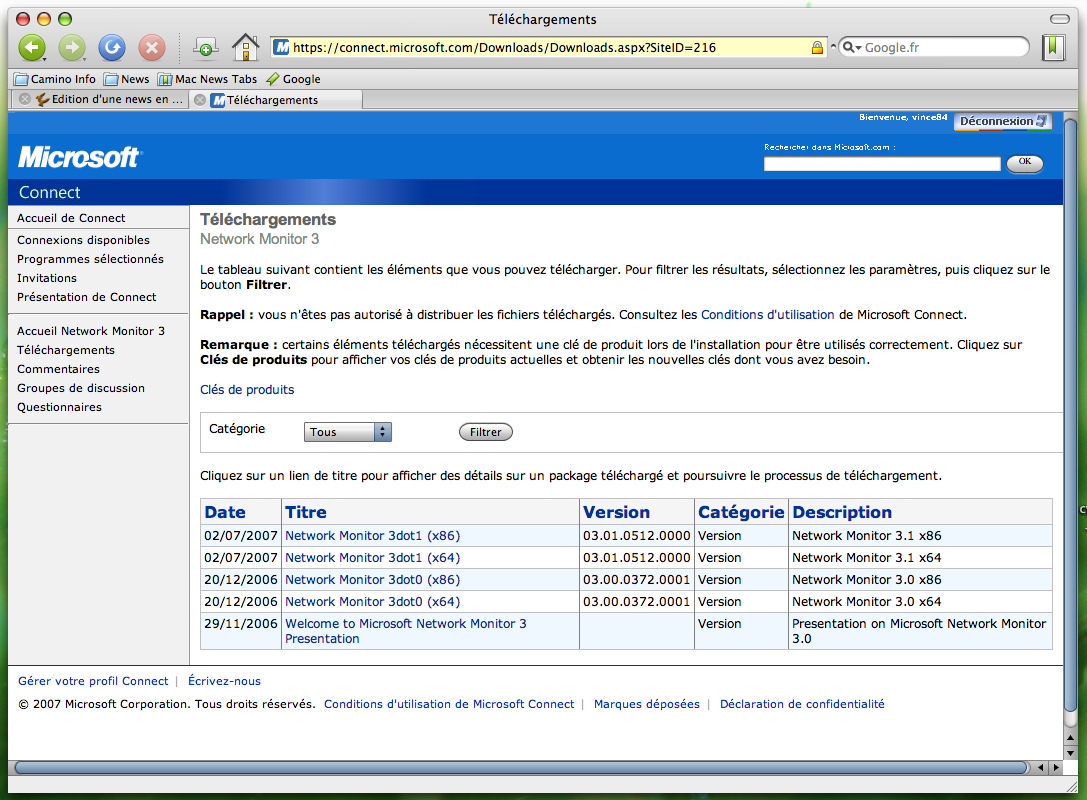Reload the page with the refresh icon
The width and height of the screenshot is (1087, 800).
tap(111, 46)
